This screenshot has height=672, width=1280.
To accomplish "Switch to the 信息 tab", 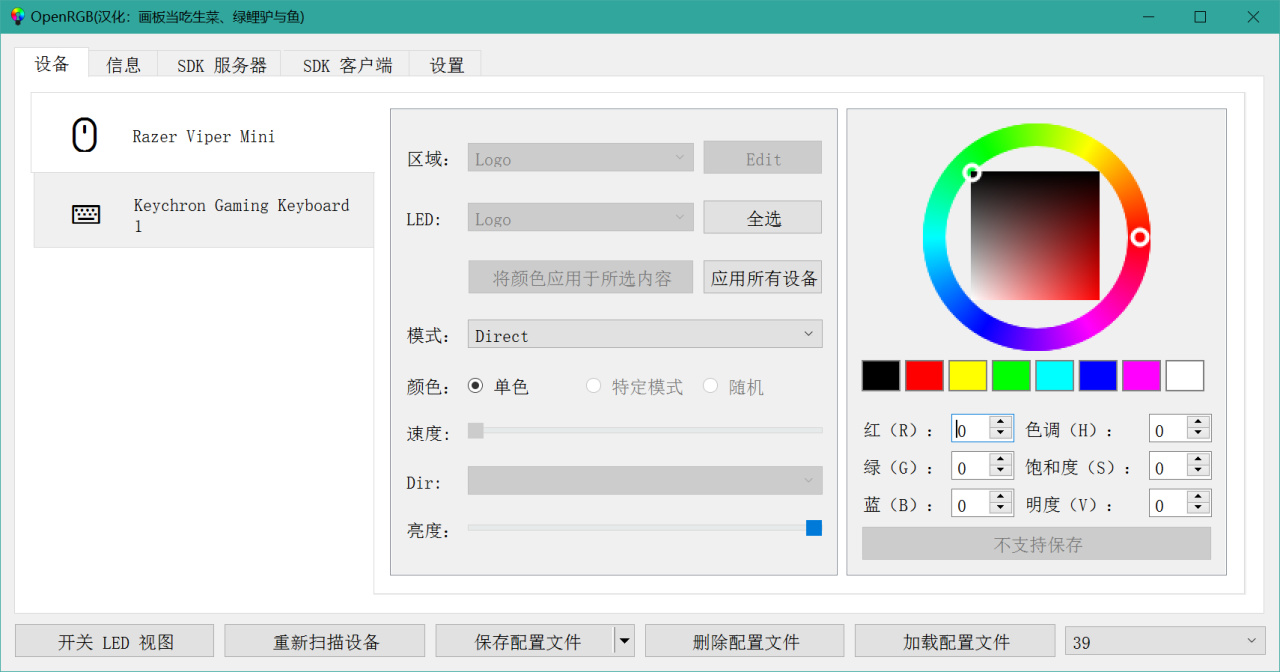I will point(124,65).
